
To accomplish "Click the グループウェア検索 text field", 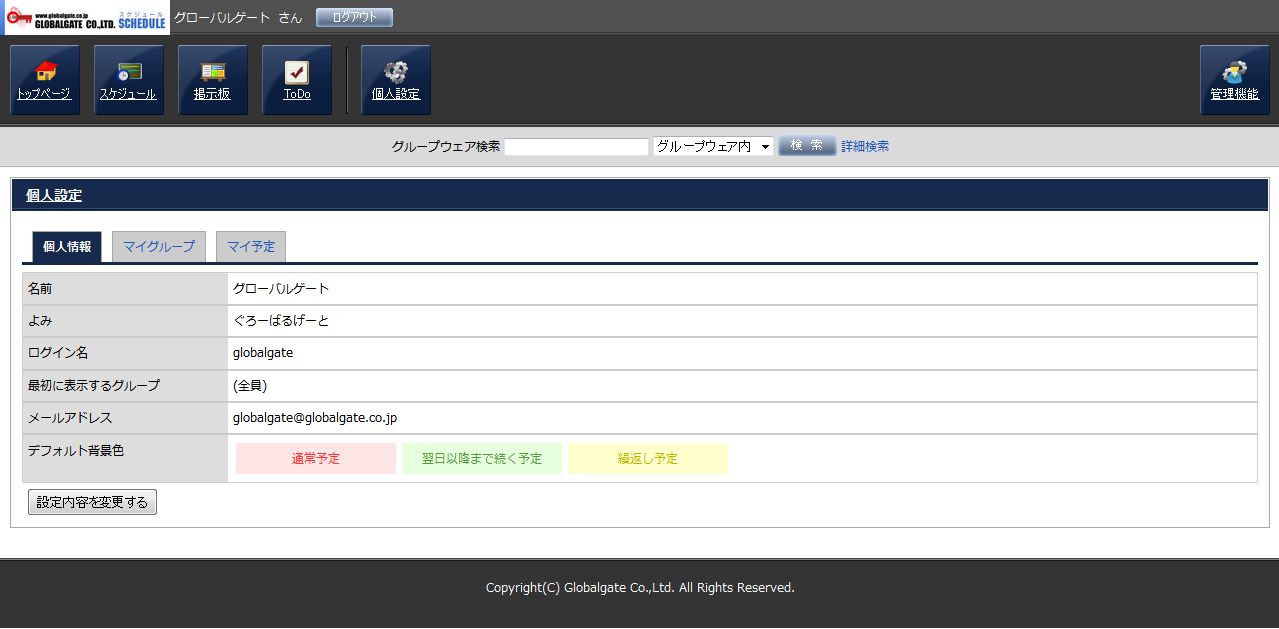I will [576, 146].
